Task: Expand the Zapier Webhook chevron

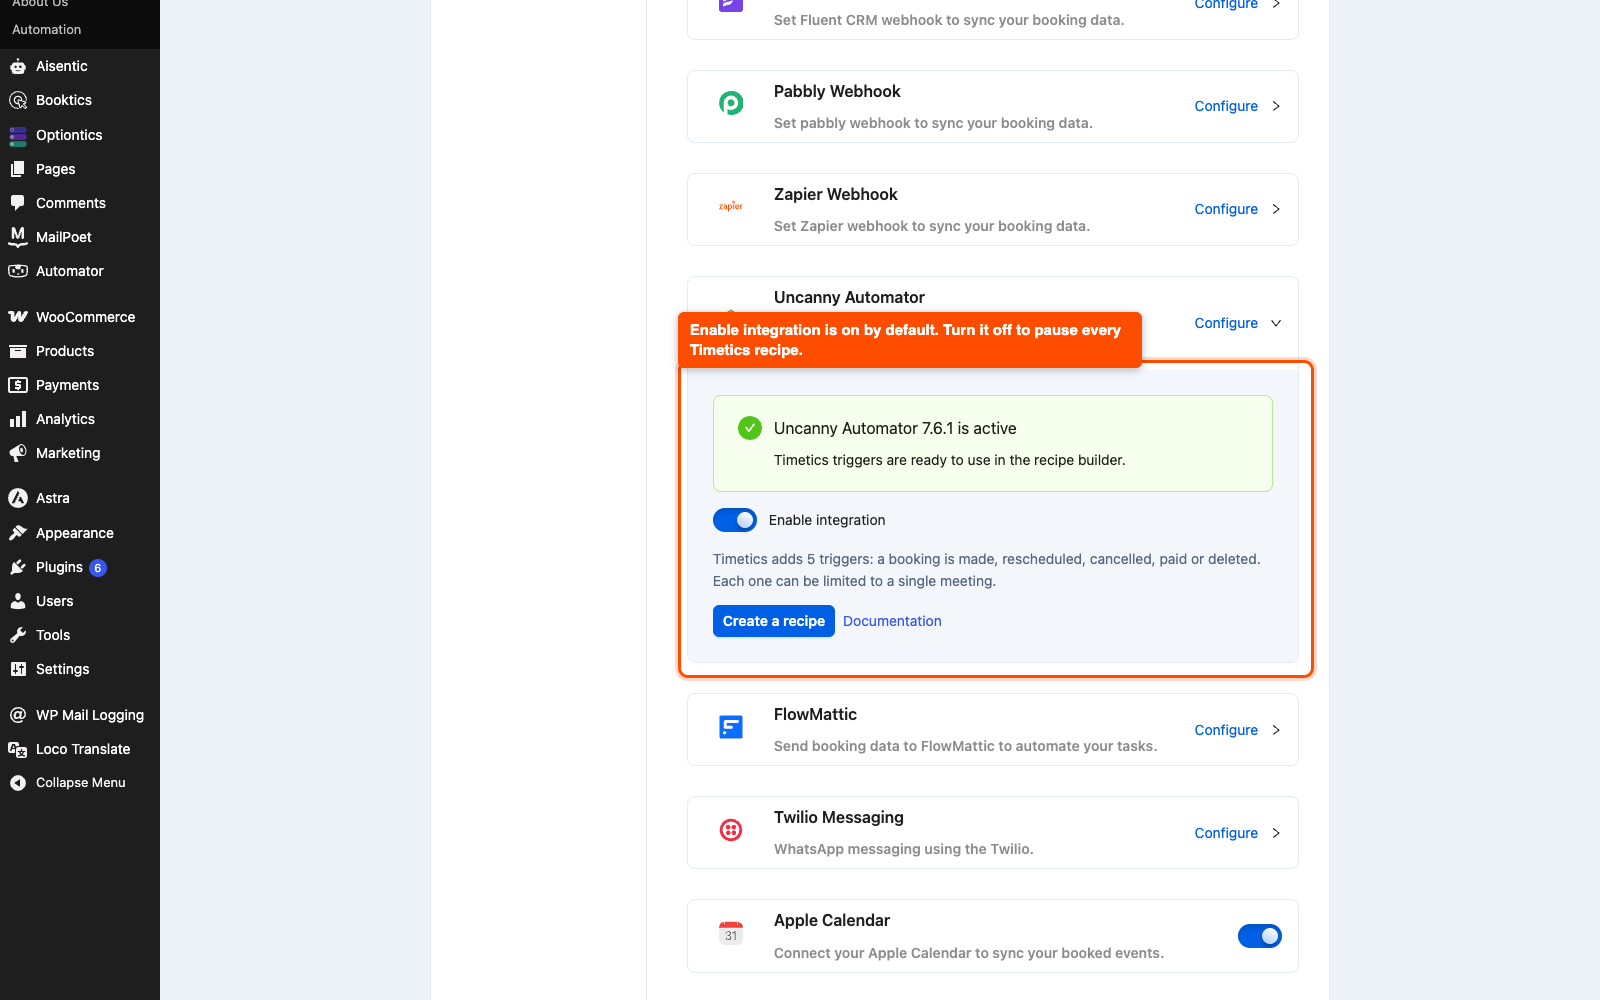Action: [x=1276, y=209]
